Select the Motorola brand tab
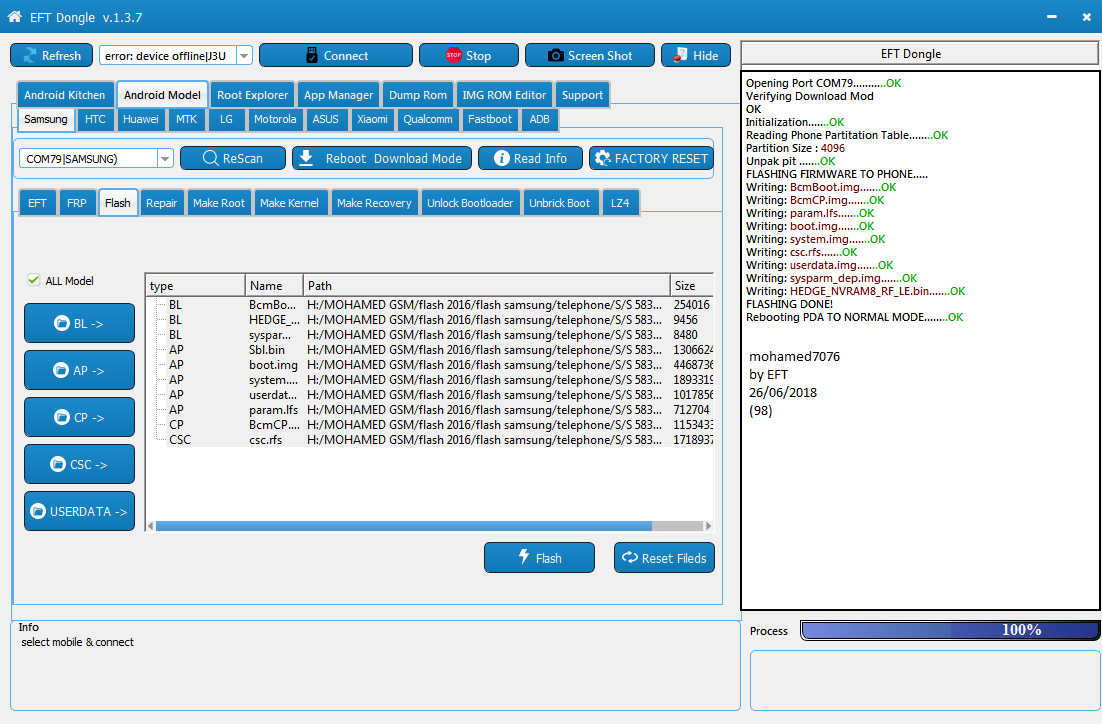Viewport: 1102px width, 724px height. (275, 119)
